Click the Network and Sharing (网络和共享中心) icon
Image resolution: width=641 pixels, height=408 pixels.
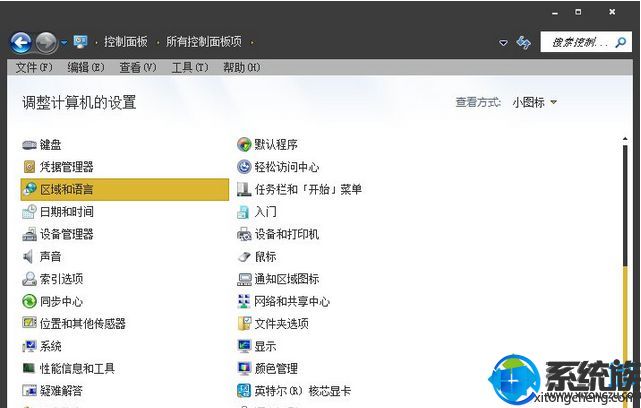(x=244, y=301)
